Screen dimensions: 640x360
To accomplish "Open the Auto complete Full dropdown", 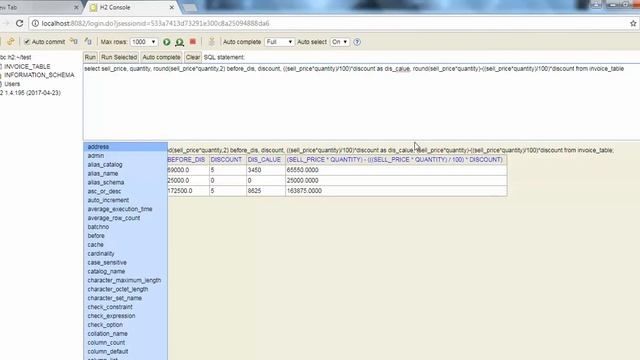I will click(279, 42).
